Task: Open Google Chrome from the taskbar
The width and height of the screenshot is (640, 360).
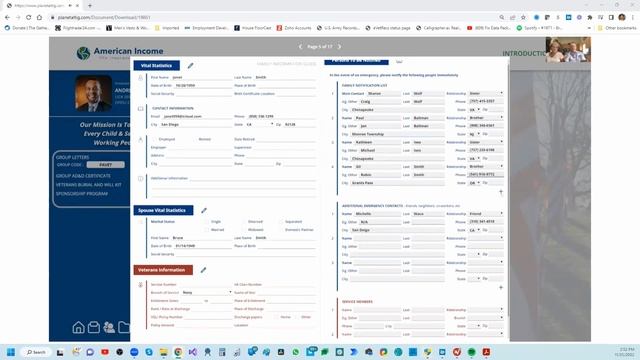Action: (178, 352)
